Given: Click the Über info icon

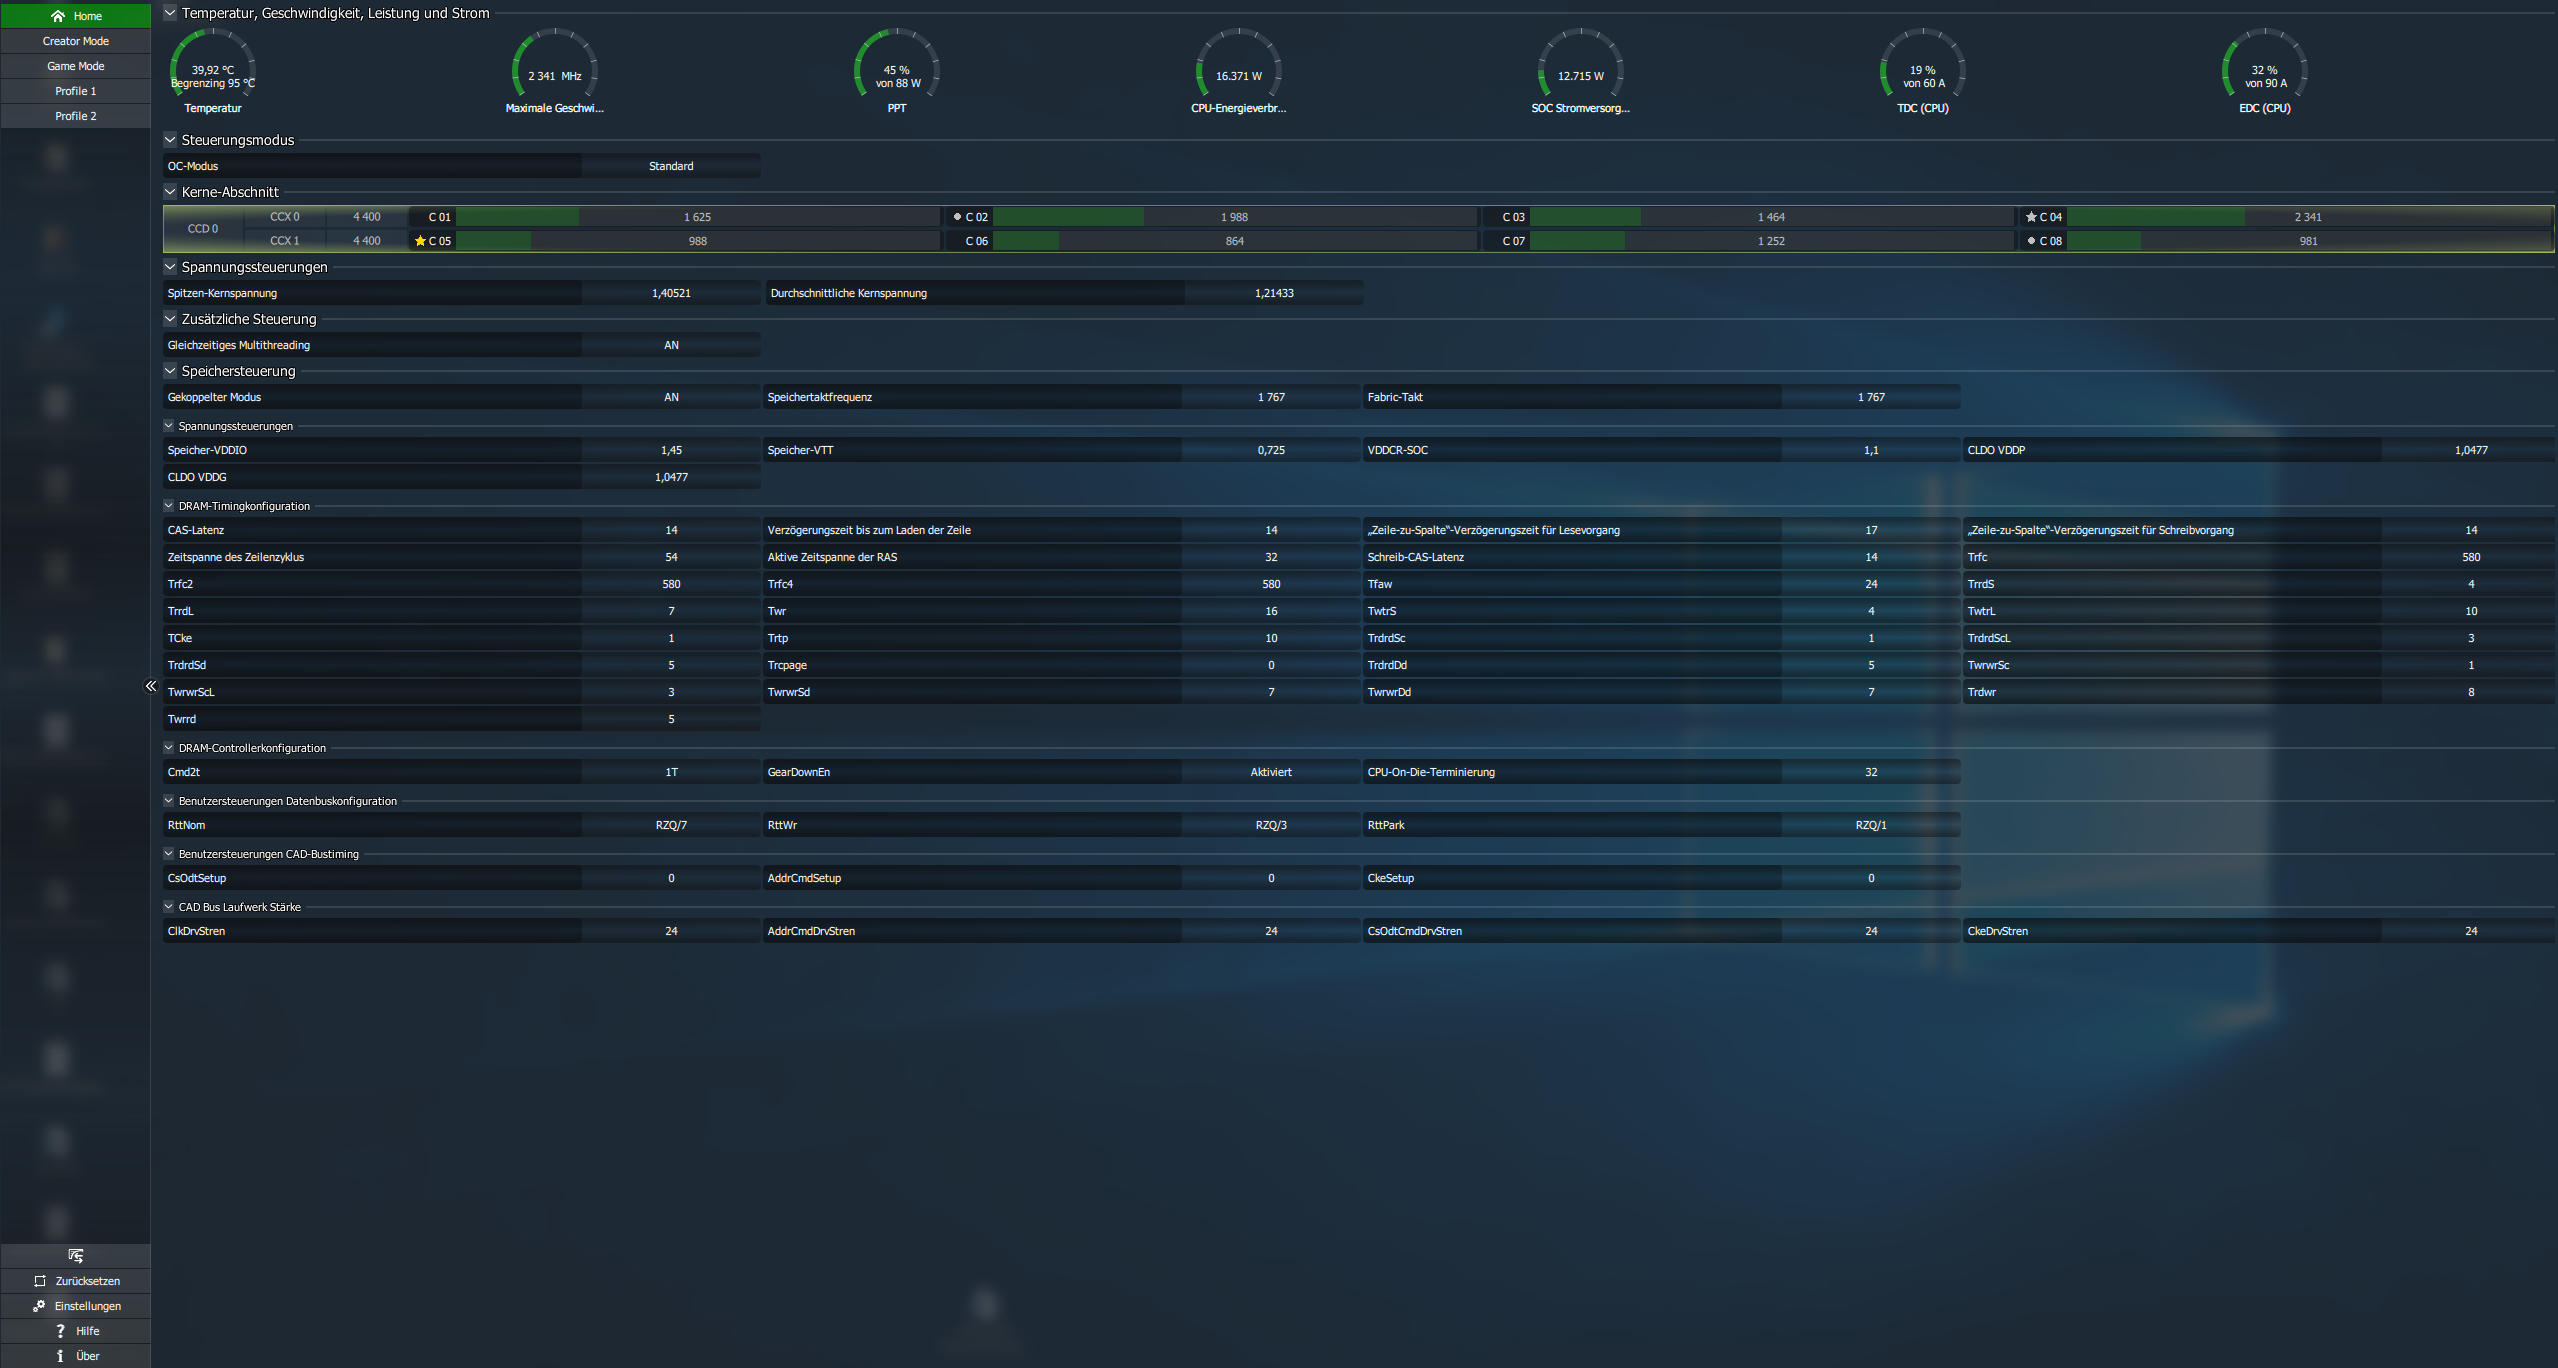Looking at the screenshot, I should 60,1356.
